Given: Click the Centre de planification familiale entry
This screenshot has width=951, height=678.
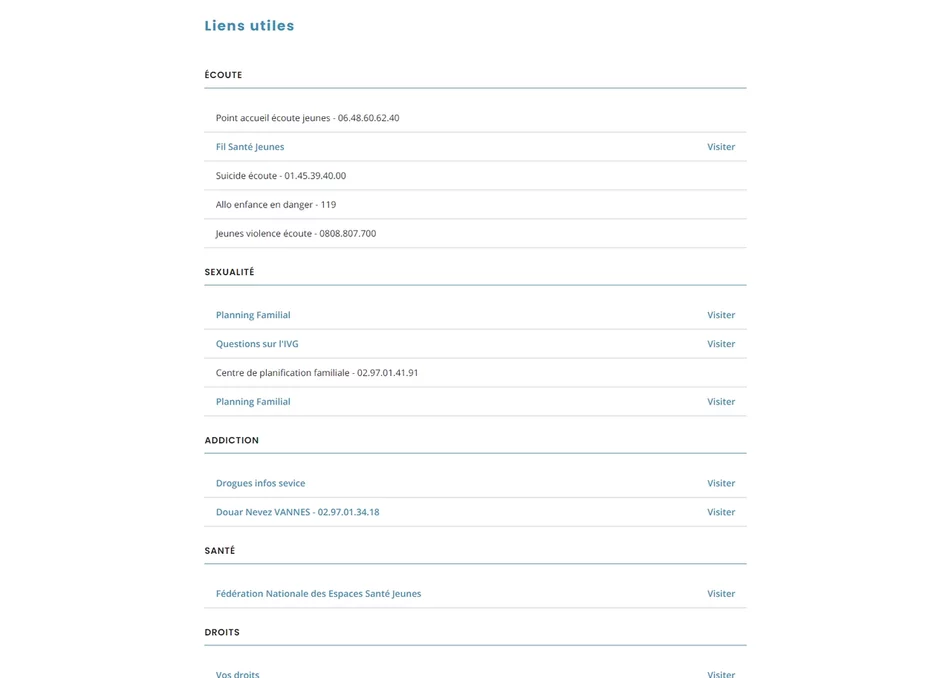Looking at the screenshot, I should [x=317, y=373].
